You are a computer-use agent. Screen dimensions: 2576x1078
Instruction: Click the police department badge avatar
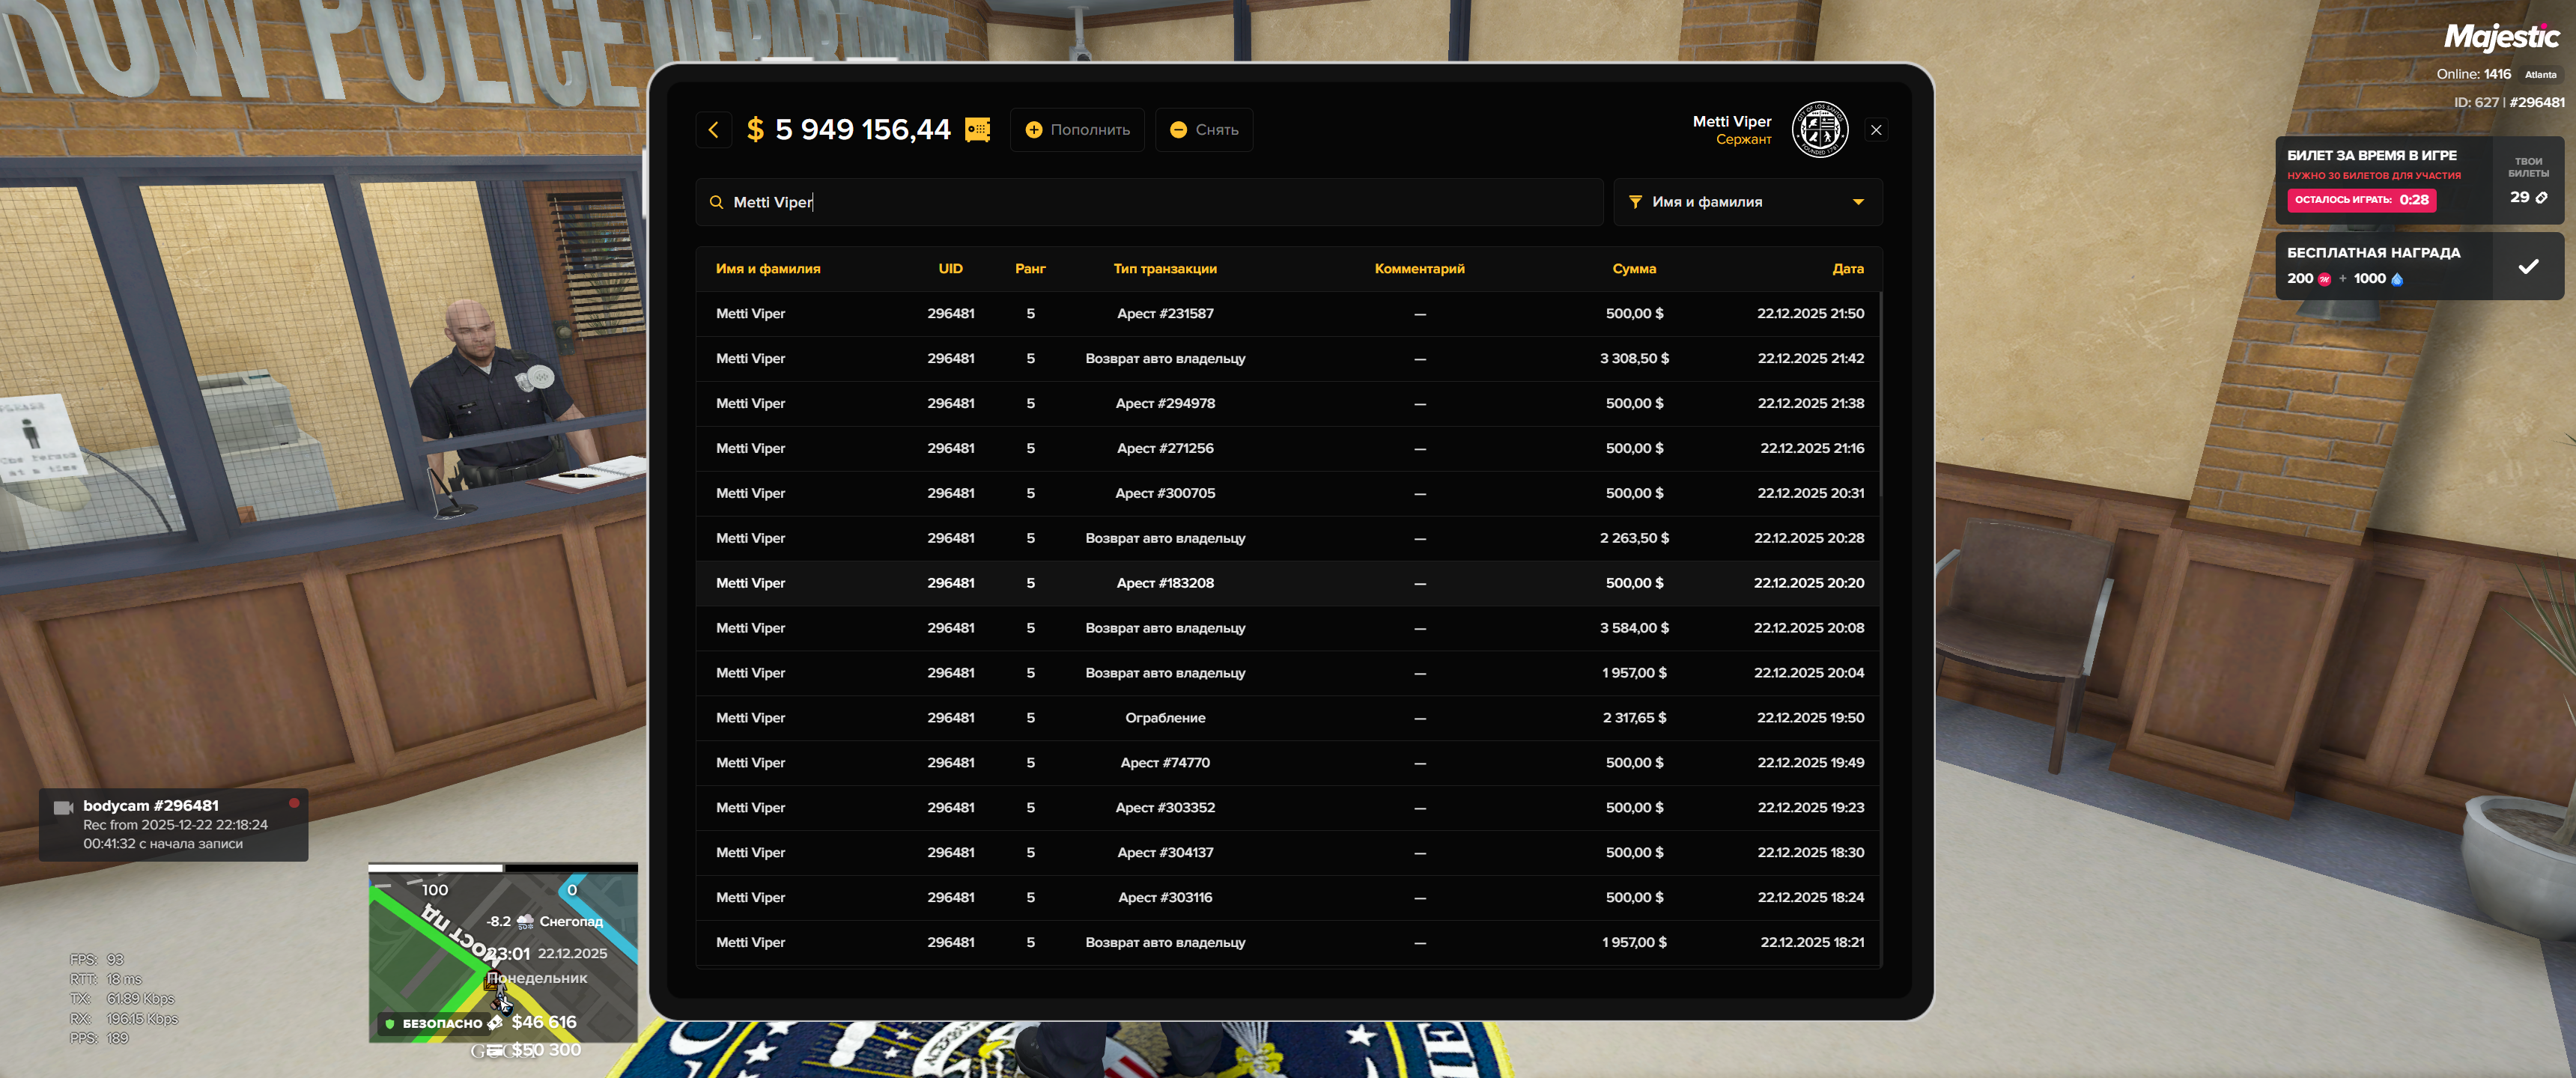1819,130
